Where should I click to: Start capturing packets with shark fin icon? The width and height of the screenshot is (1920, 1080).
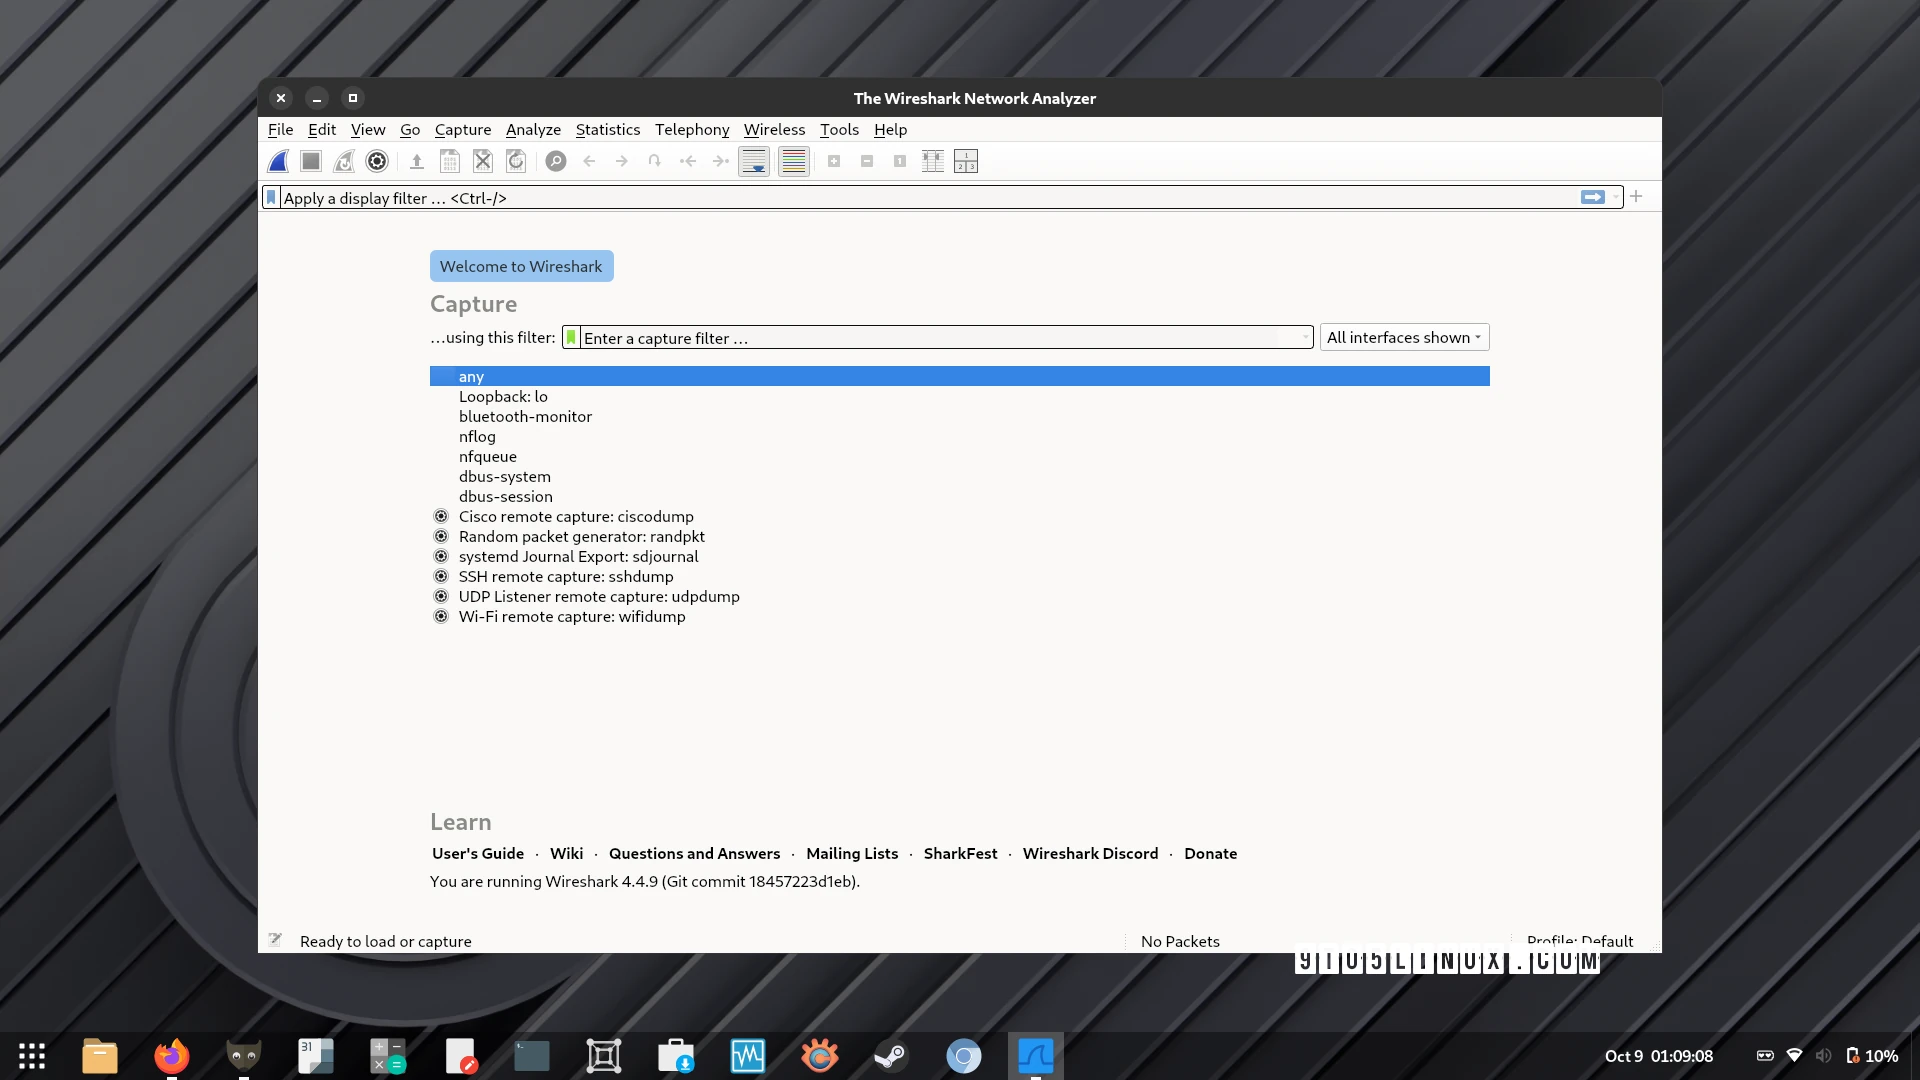pos(279,161)
